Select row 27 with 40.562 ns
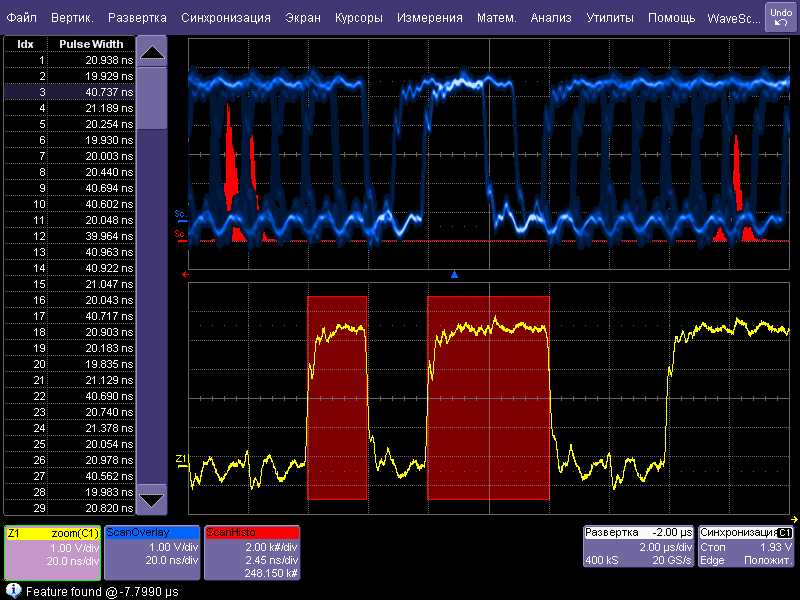 click(69, 476)
